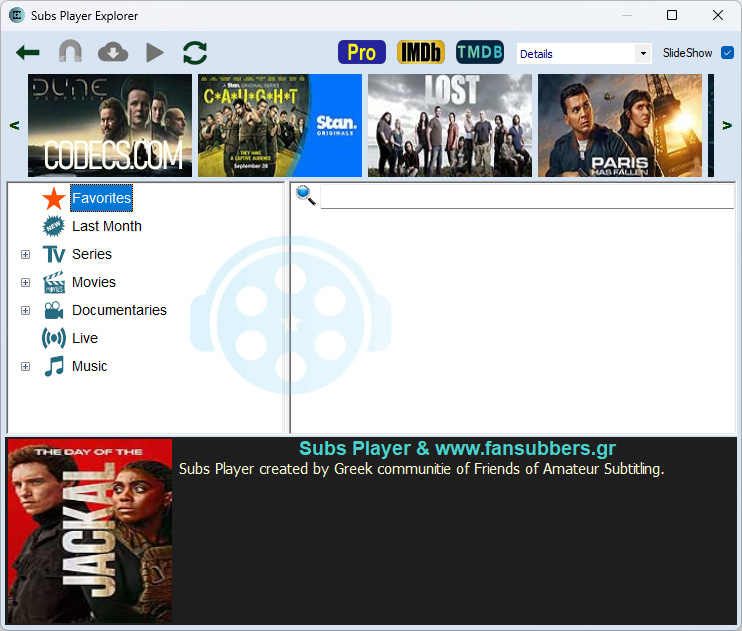Click the Movies clapperboard icon
Viewport: 742px width, 631px height.
tap(53, 282)
